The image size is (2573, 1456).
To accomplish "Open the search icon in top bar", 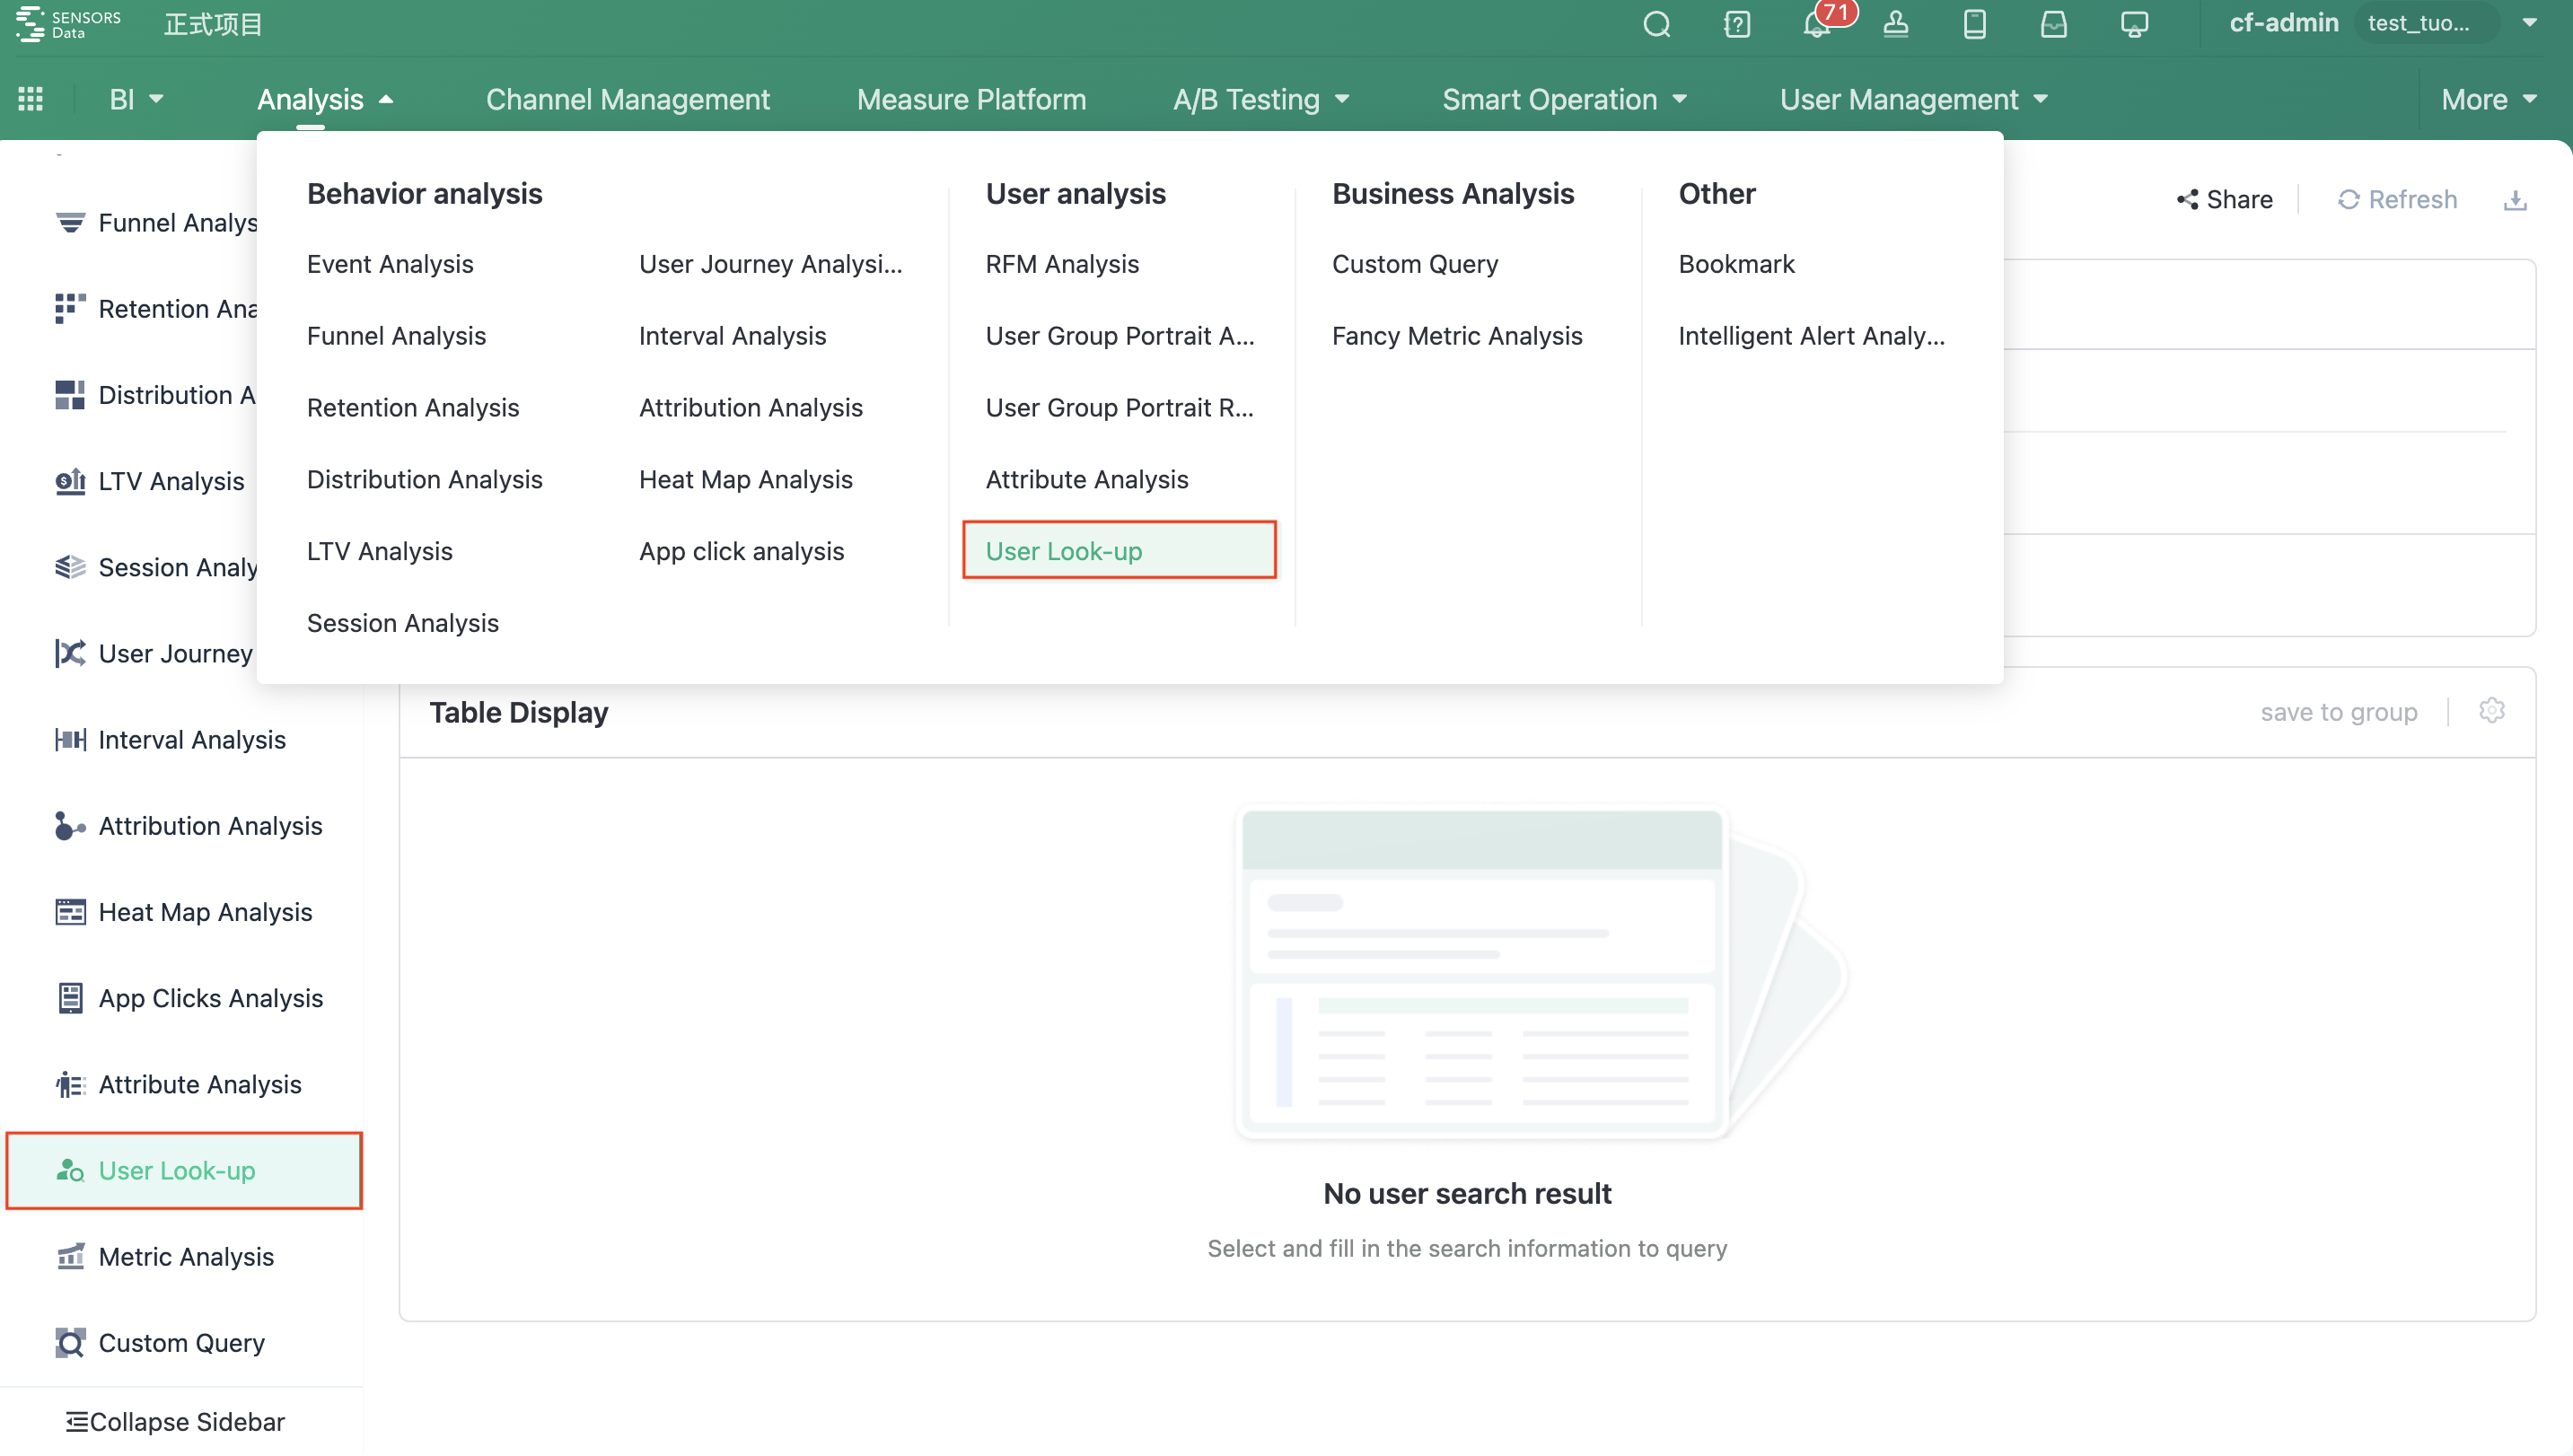I will [x=1656, y=24].
